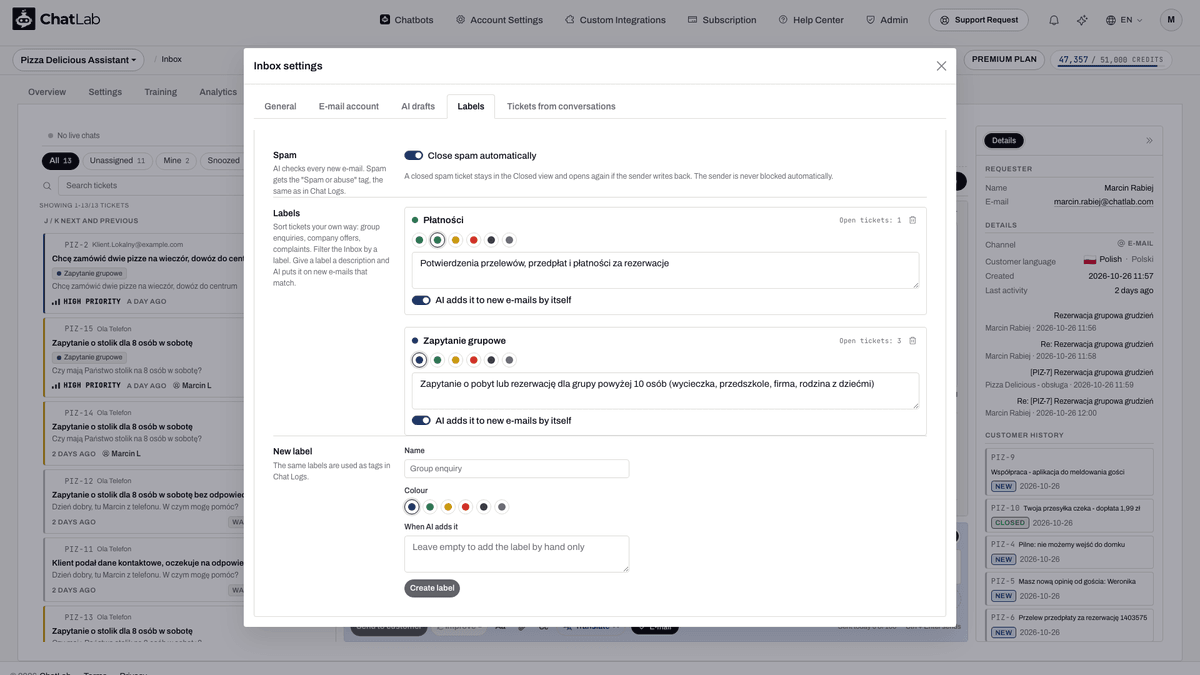Click the sparkle AI icon in top bar
Screen dimensions: 1200x675
point(1082,20)
